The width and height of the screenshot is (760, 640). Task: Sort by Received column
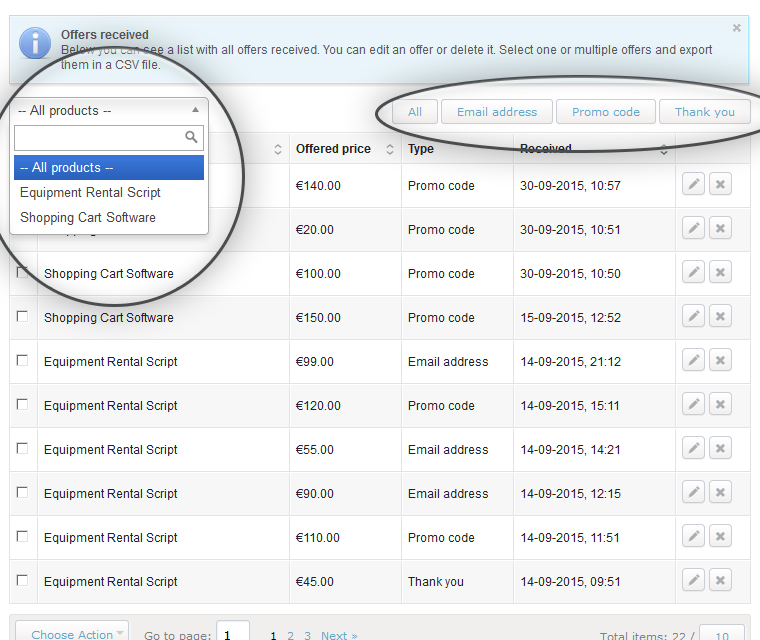664,149
